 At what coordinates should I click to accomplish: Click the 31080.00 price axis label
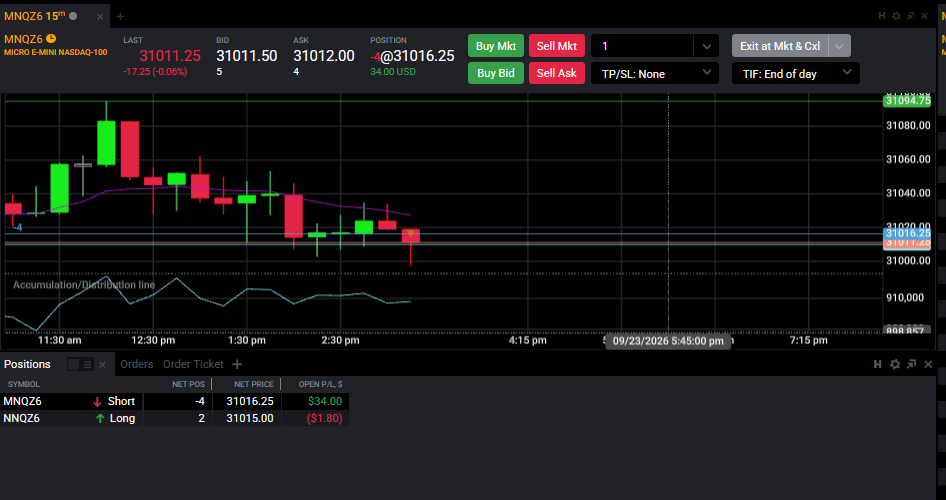908,125
